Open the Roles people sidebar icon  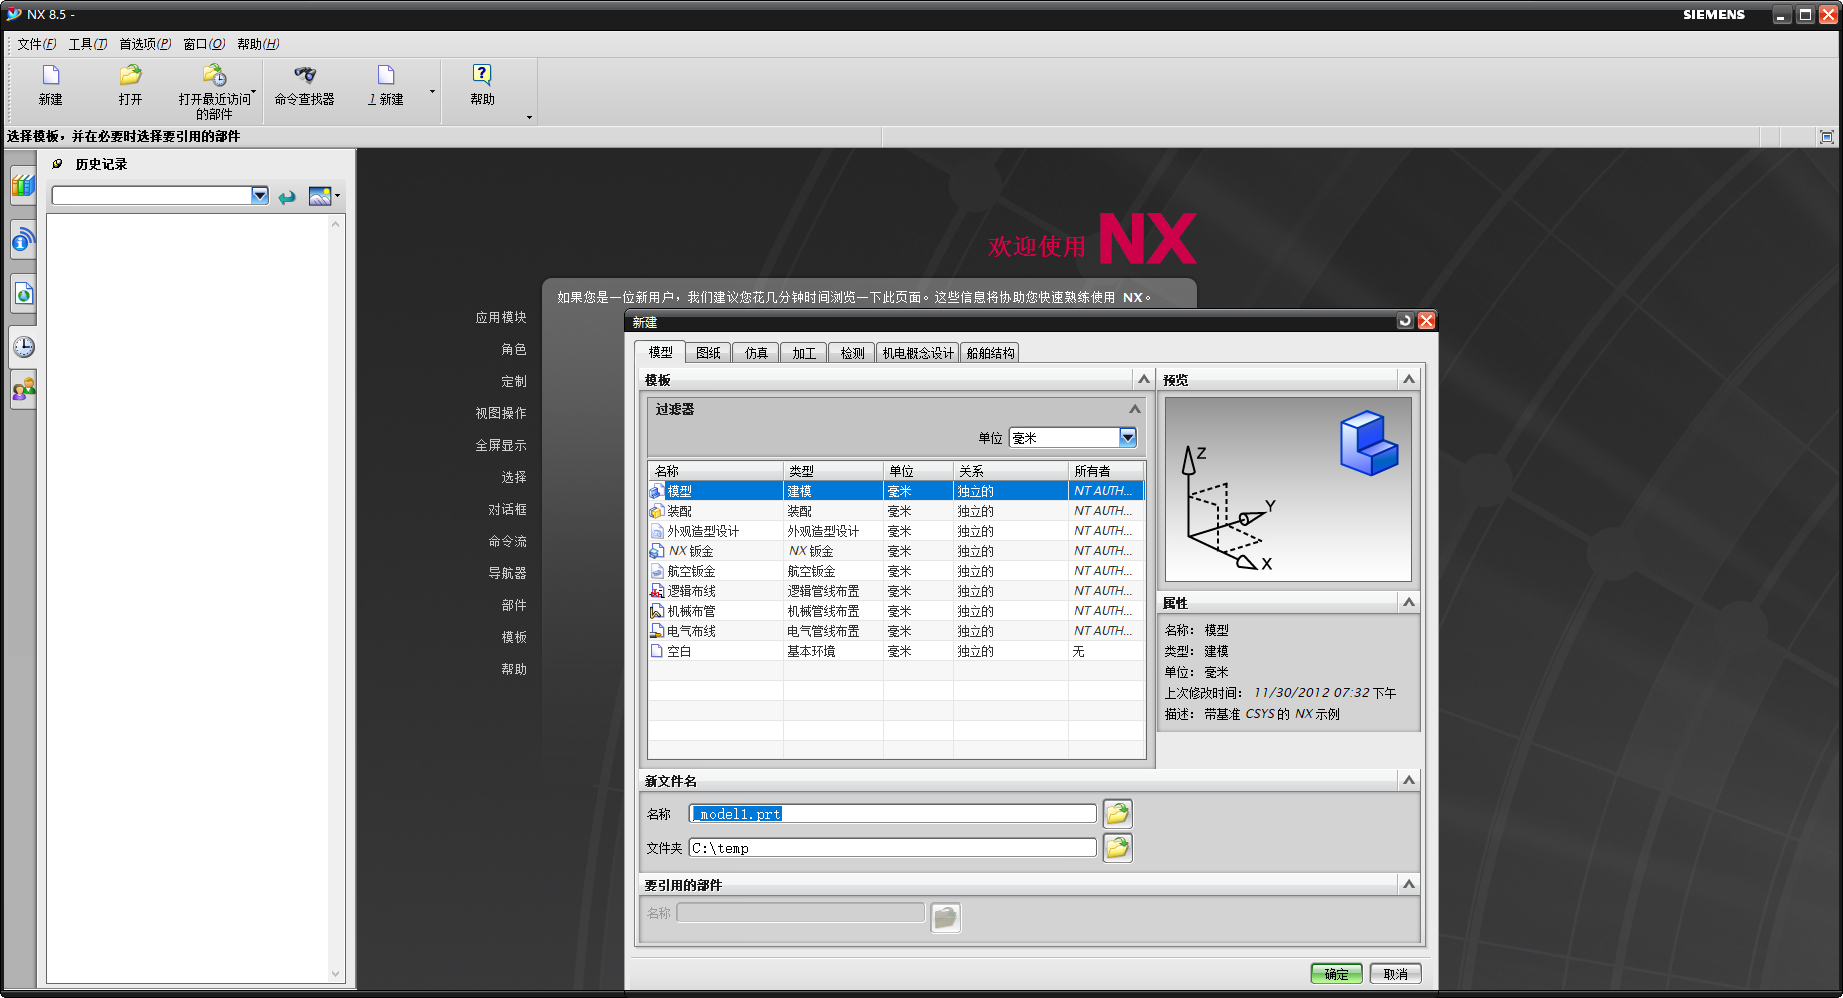pyautogui.click(x=23, y=389)
